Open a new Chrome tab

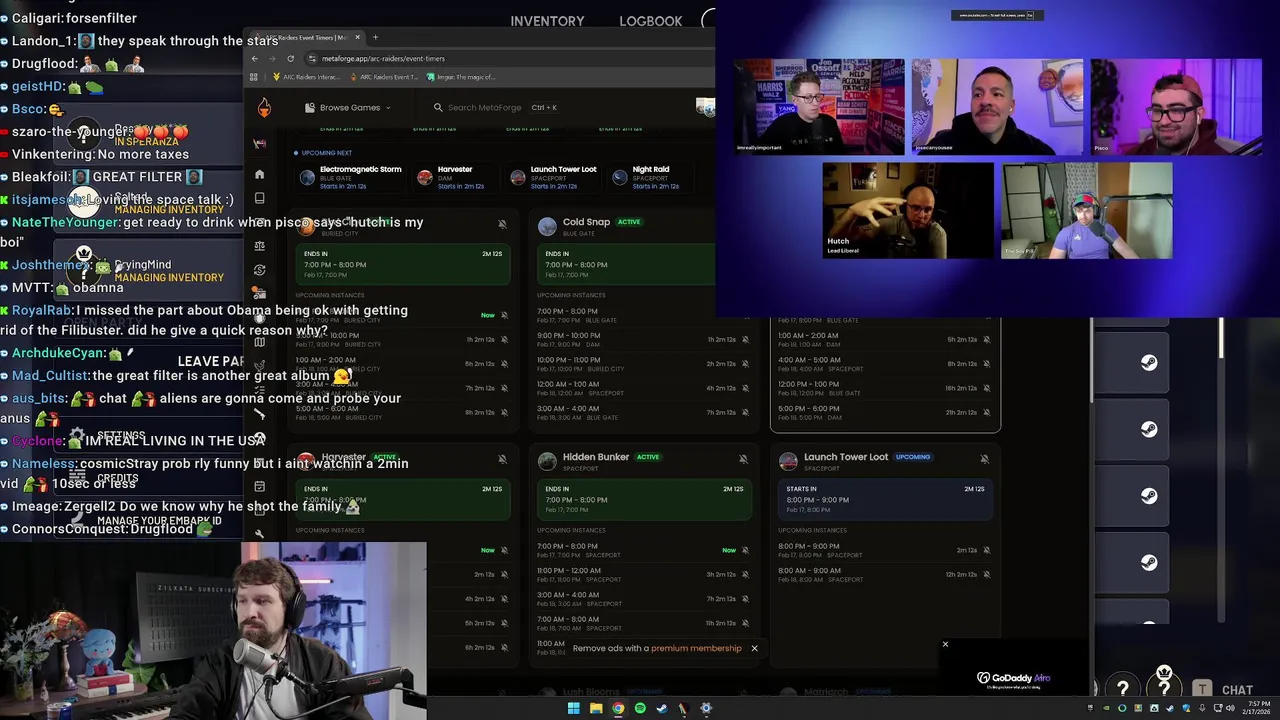375,37
